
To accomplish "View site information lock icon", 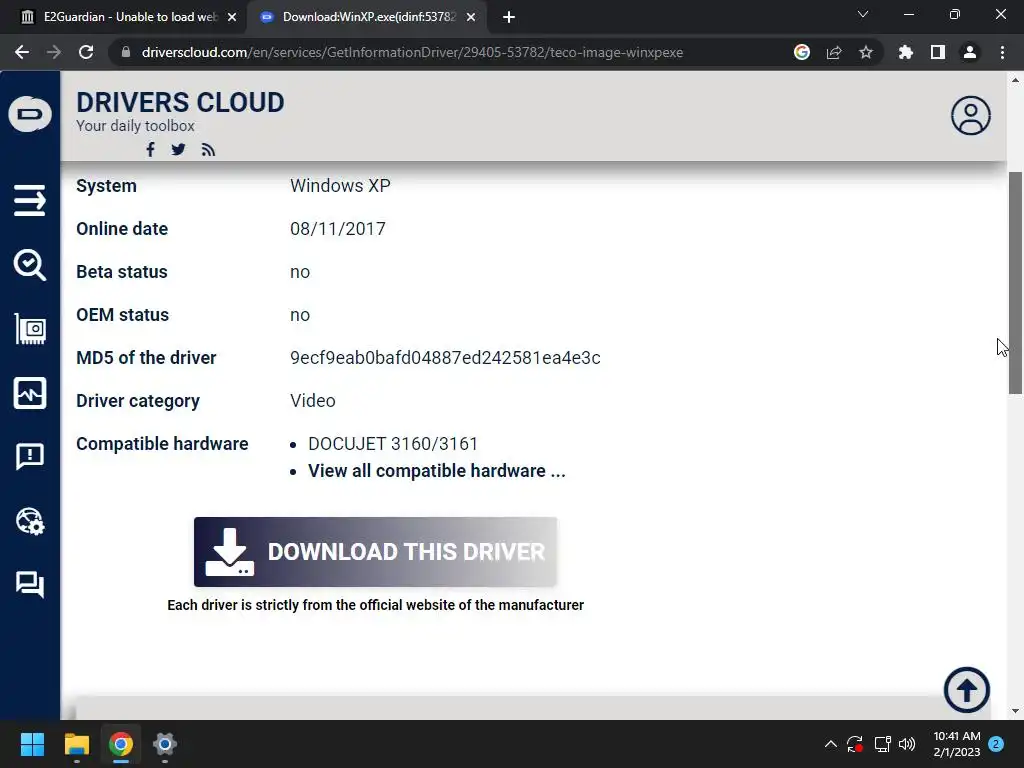I will coord(126,52).
